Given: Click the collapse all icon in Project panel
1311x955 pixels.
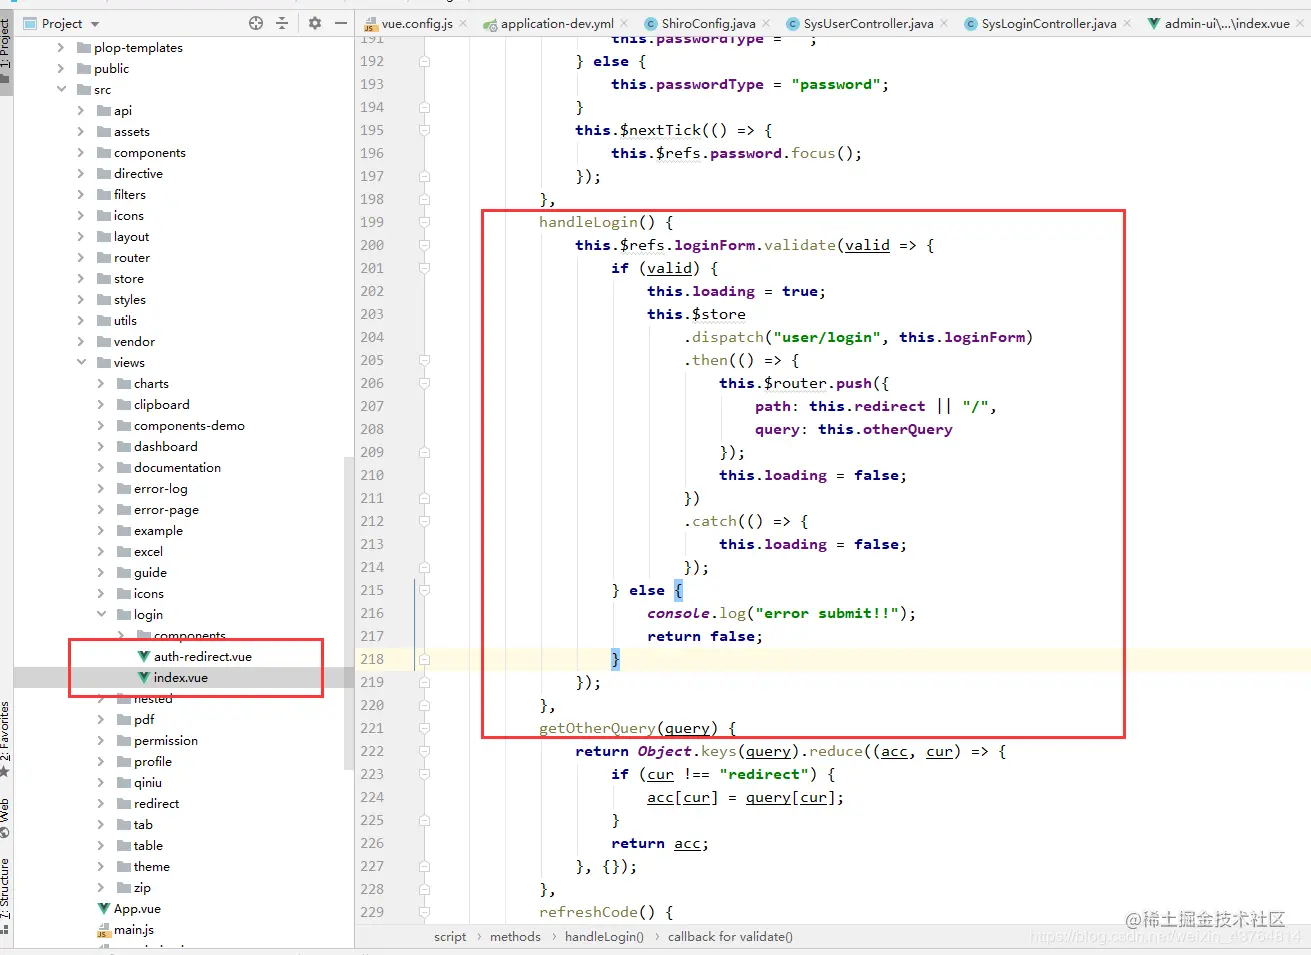Looking at the screenshot, I should (282, 23).
